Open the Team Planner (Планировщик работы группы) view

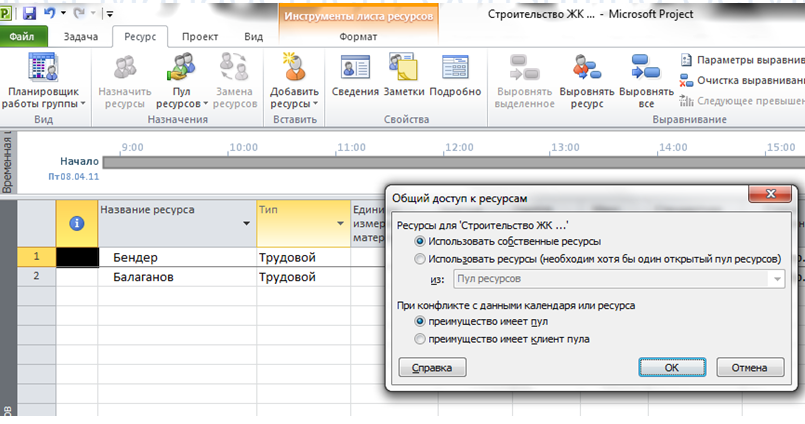pos(43,81)
